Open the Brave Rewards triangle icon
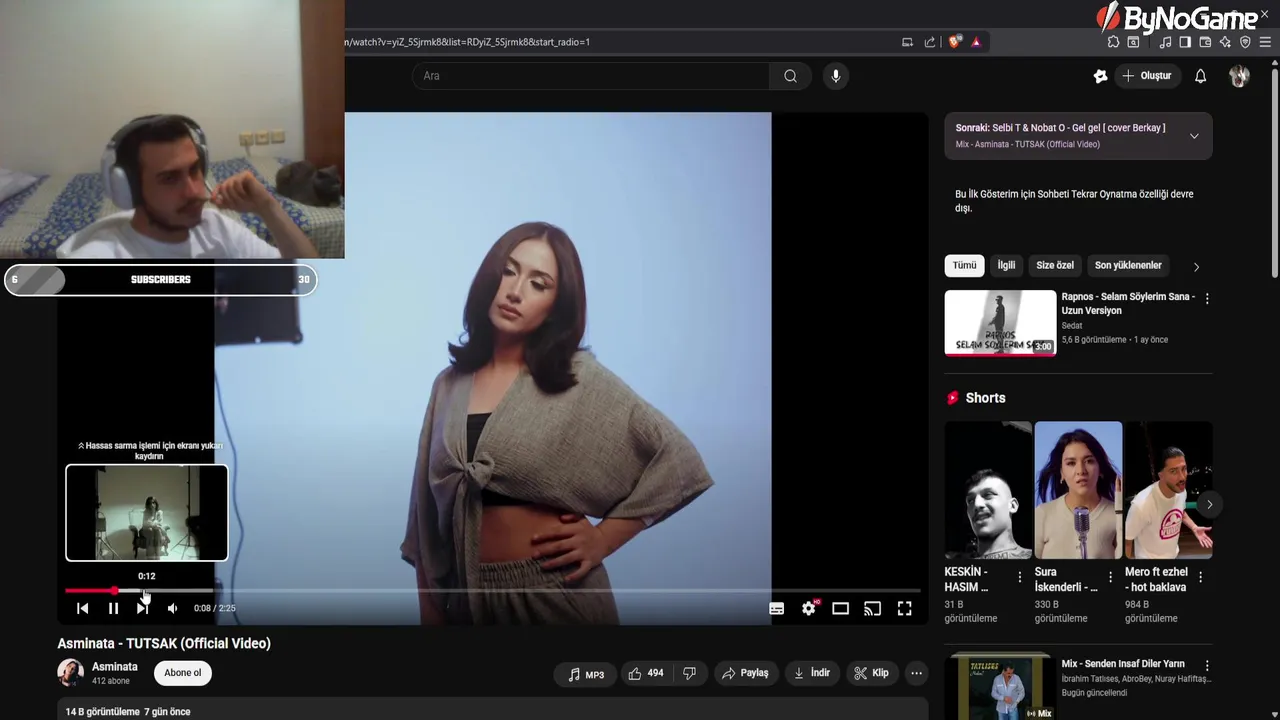 (976, 42)
